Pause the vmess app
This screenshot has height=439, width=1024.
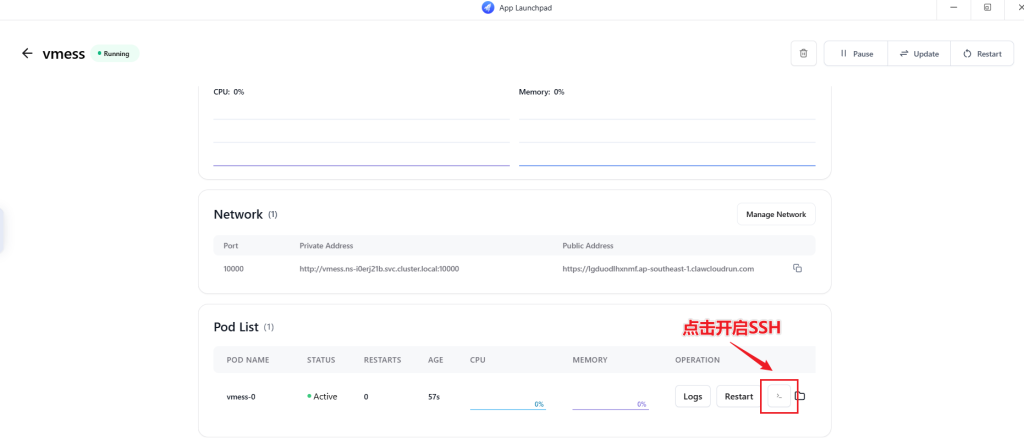coord(856,54)
